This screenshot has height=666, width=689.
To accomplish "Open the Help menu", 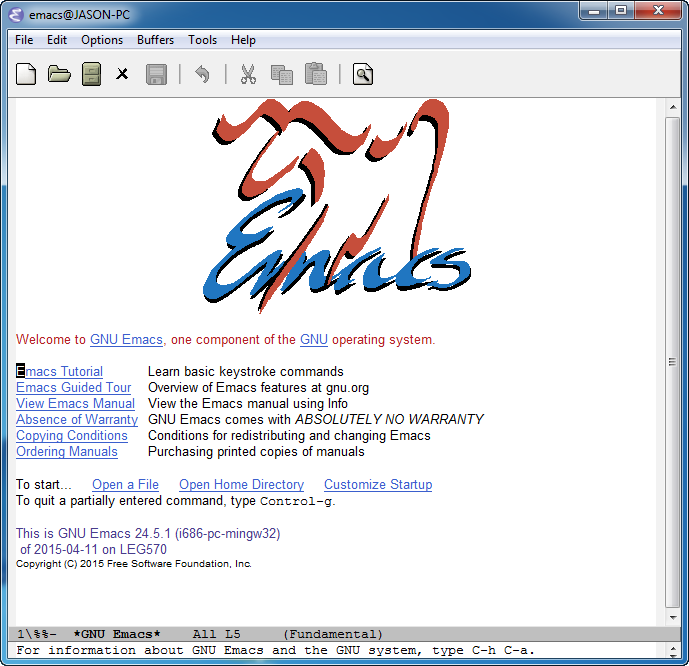I will click(243, 40).
